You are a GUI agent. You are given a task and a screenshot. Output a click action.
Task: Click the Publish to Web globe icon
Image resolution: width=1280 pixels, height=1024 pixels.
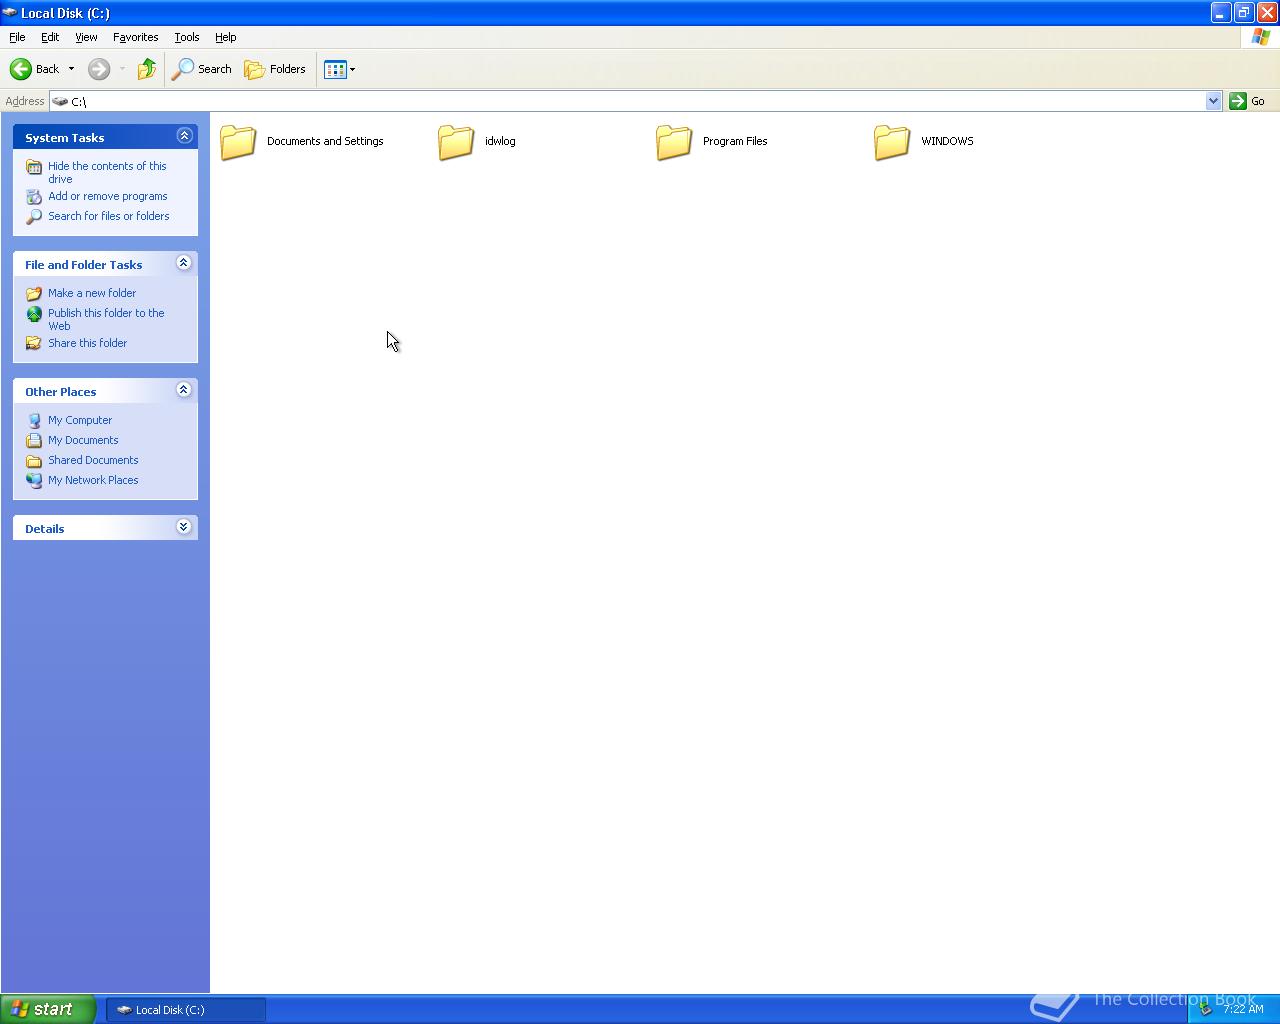(34, 314)
